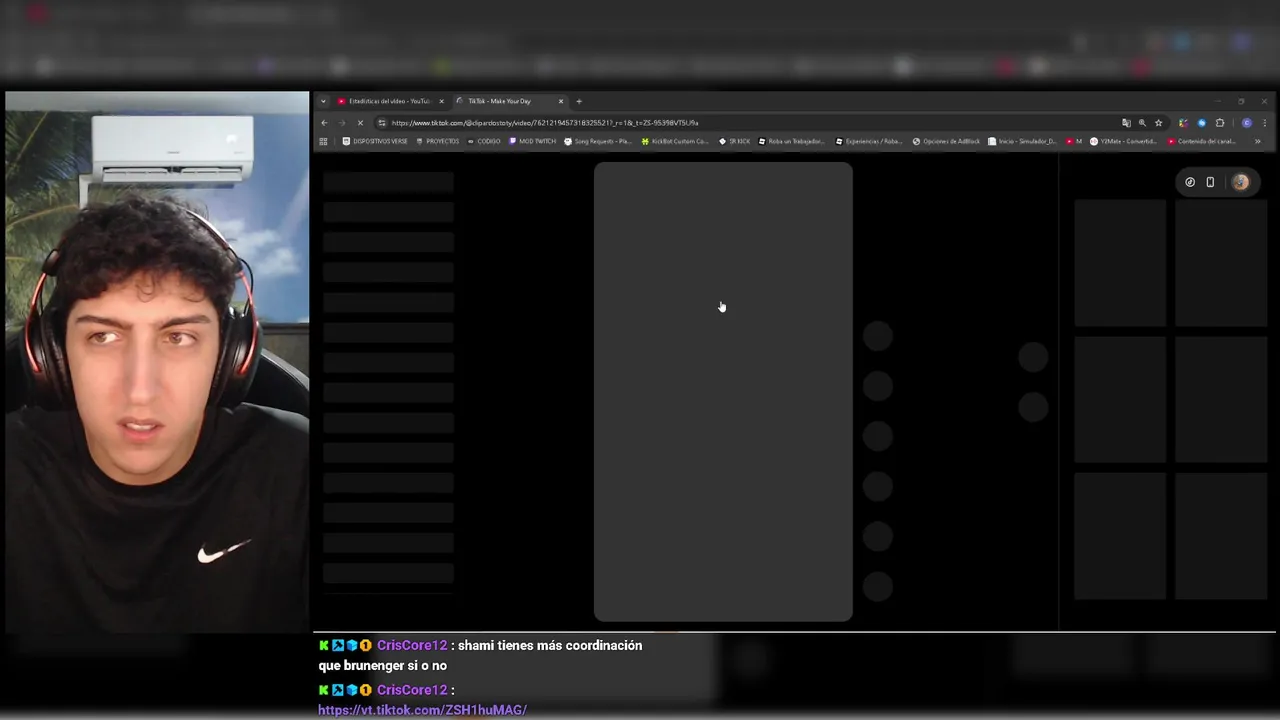Click TikTok phone app icon in header
The width and height of the screenshot is (1280, 720).
pyautogui.click(x=1210, y=182)
